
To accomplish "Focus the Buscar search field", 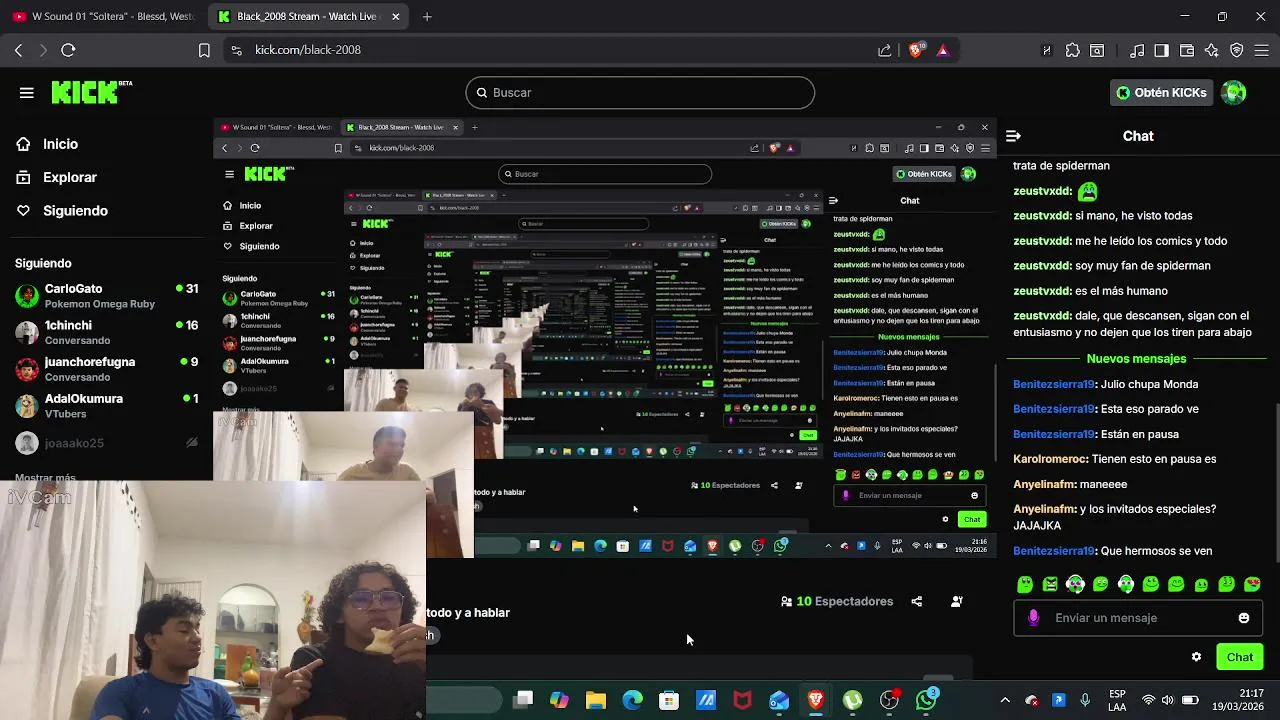I will click(640, 93).
